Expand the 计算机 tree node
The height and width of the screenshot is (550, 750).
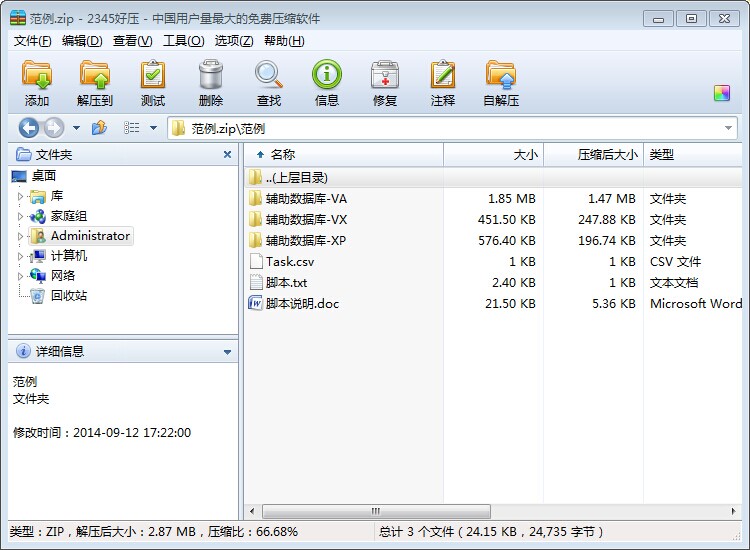tap(20, 256)
